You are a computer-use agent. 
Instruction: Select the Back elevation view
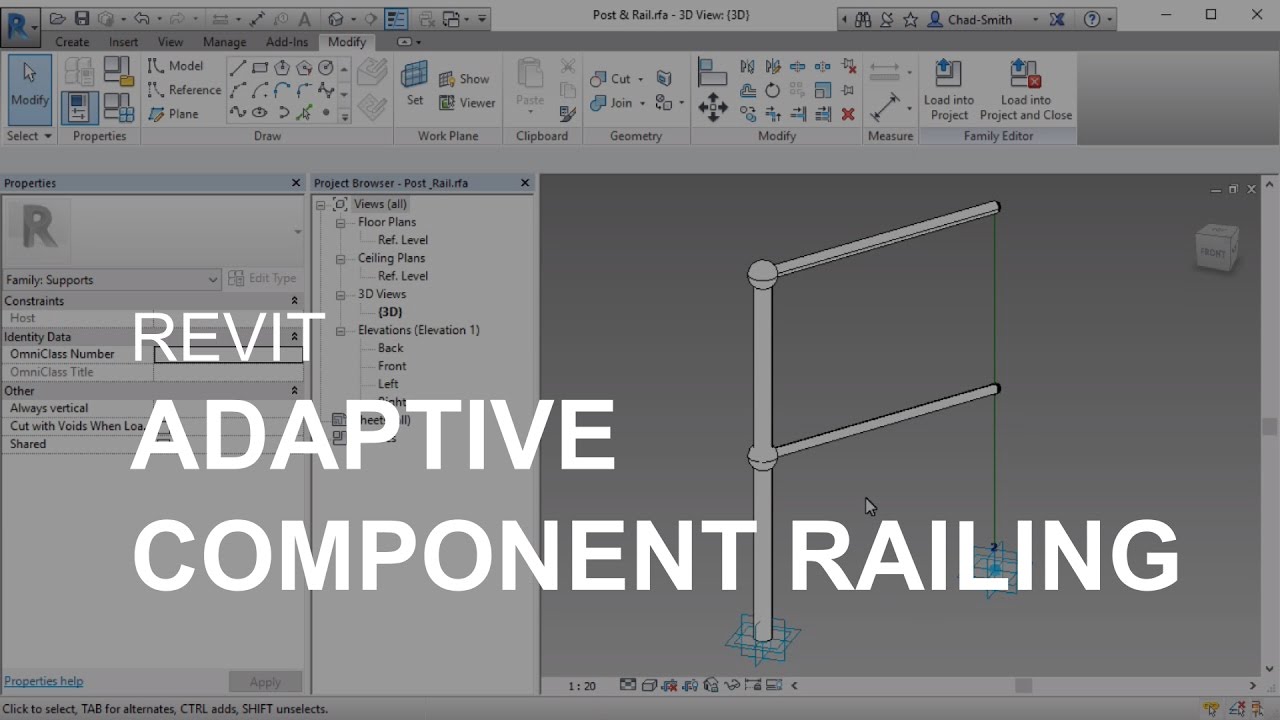pyautogui.click(x=390, y=348)
